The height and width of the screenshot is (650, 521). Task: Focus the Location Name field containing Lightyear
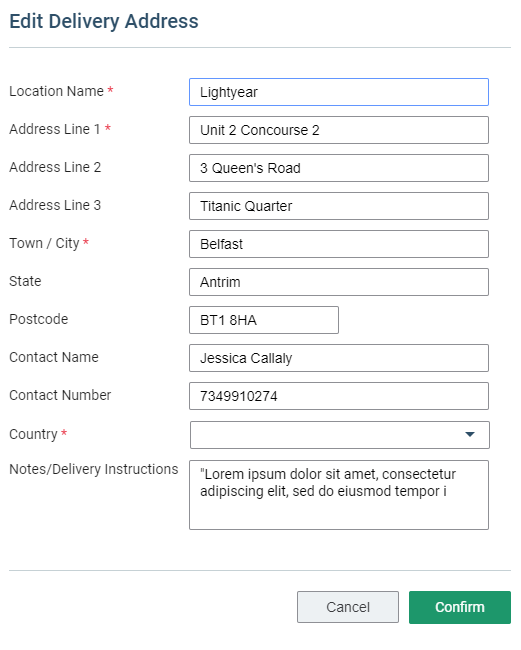(x=339, y=92)
